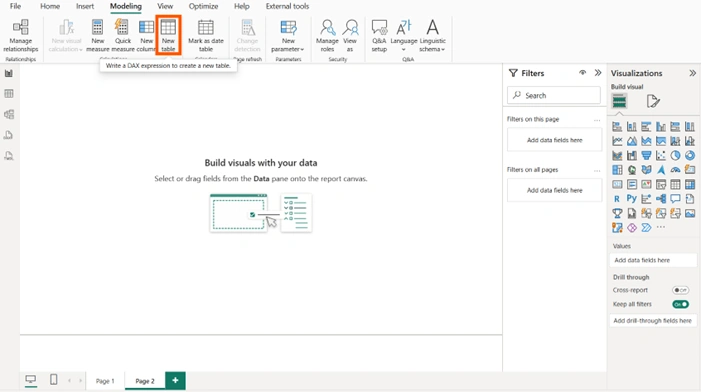Click New table button
Screen dimensions: 701x392
[168, 35]
